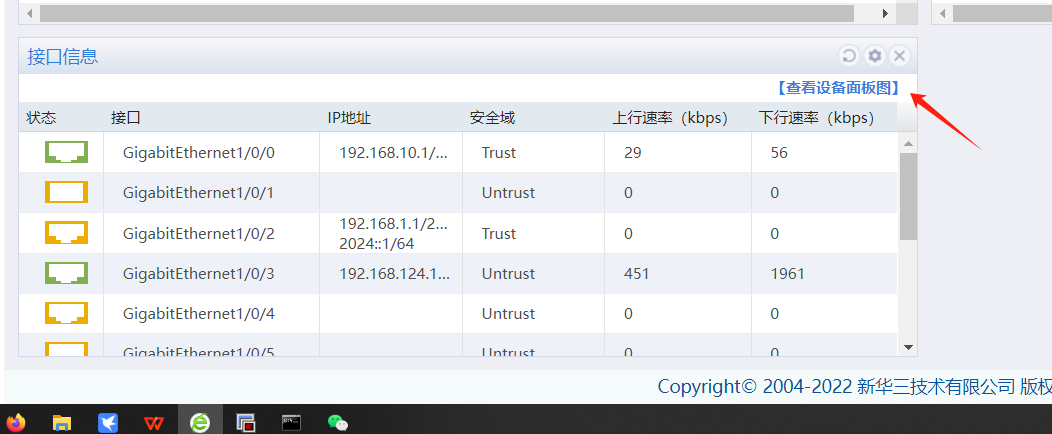Refresh the 接口信息 panel
The width and height of the screenshot is (1052, 434).
click(848, 56)
